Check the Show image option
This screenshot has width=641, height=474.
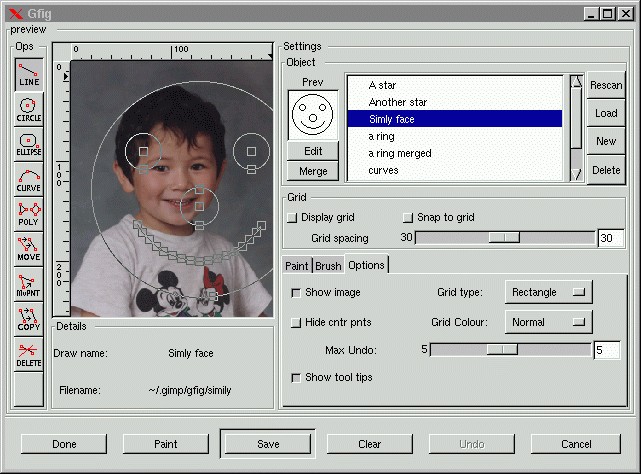click(x=295, y=293)
